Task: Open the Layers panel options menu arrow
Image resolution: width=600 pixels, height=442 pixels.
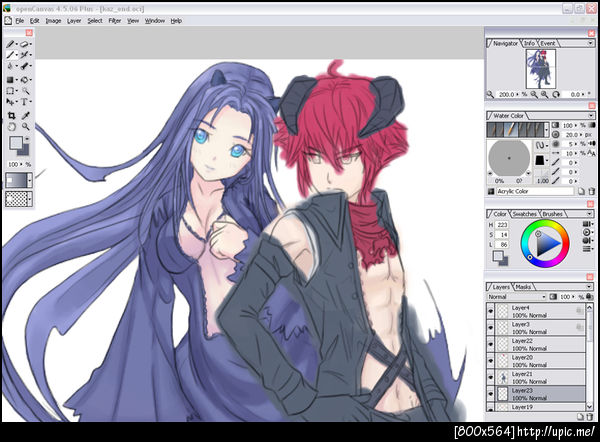Action: tap(590, 286)
